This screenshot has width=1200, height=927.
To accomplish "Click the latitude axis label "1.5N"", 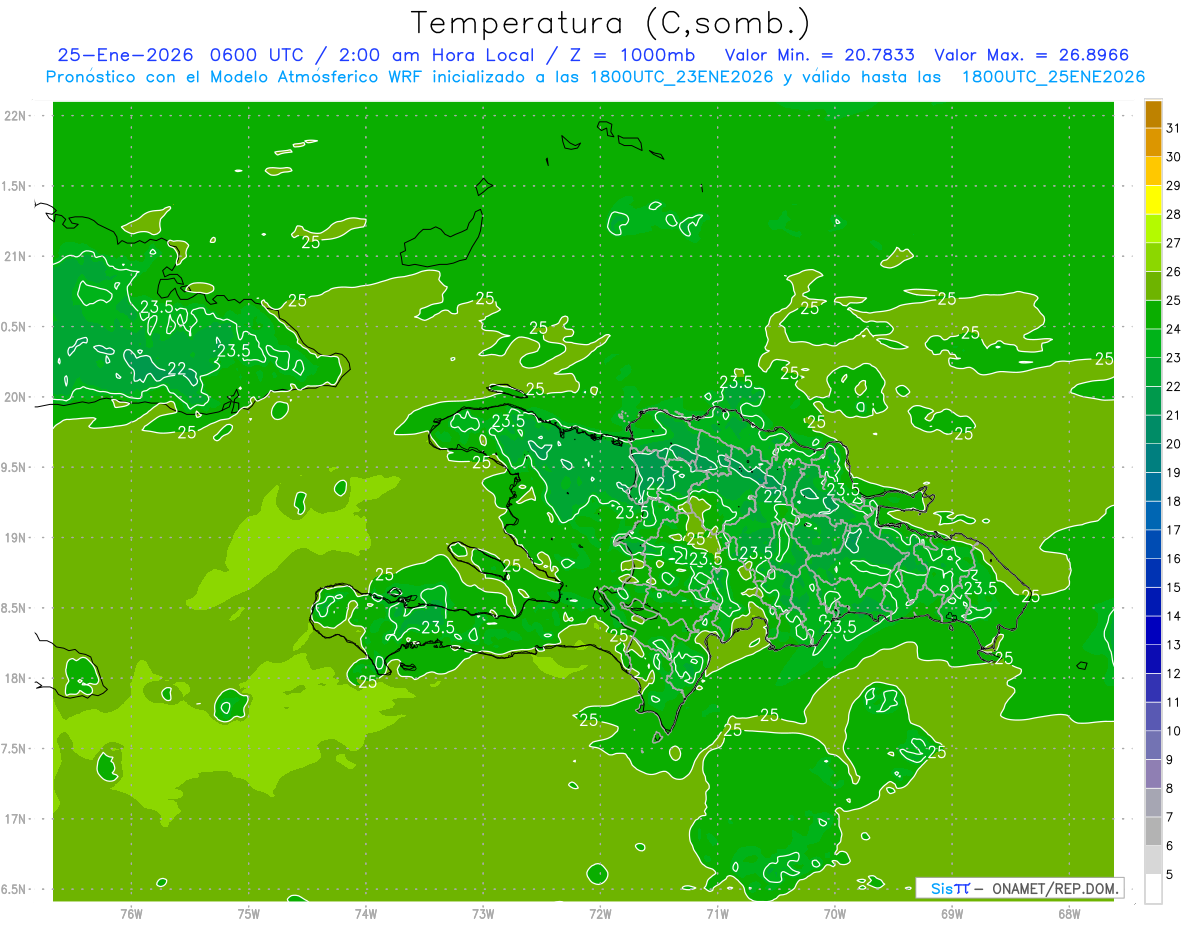I will (15, 186).
